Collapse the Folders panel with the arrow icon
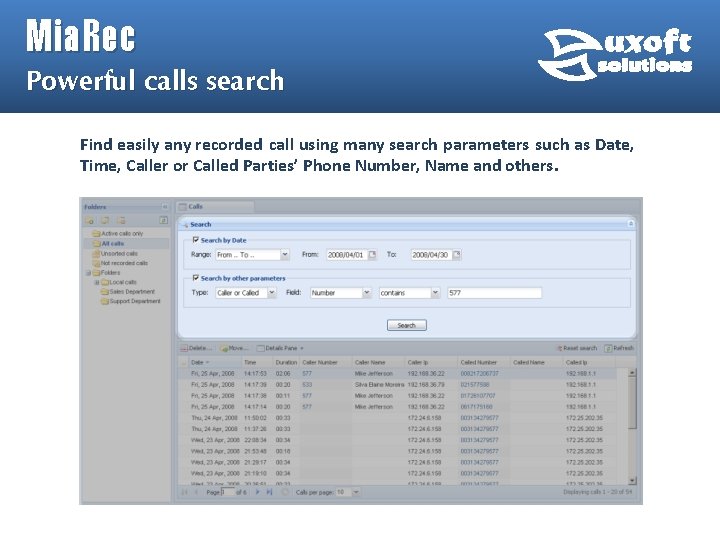Viewport: 720px width, 540px height. 165,207
